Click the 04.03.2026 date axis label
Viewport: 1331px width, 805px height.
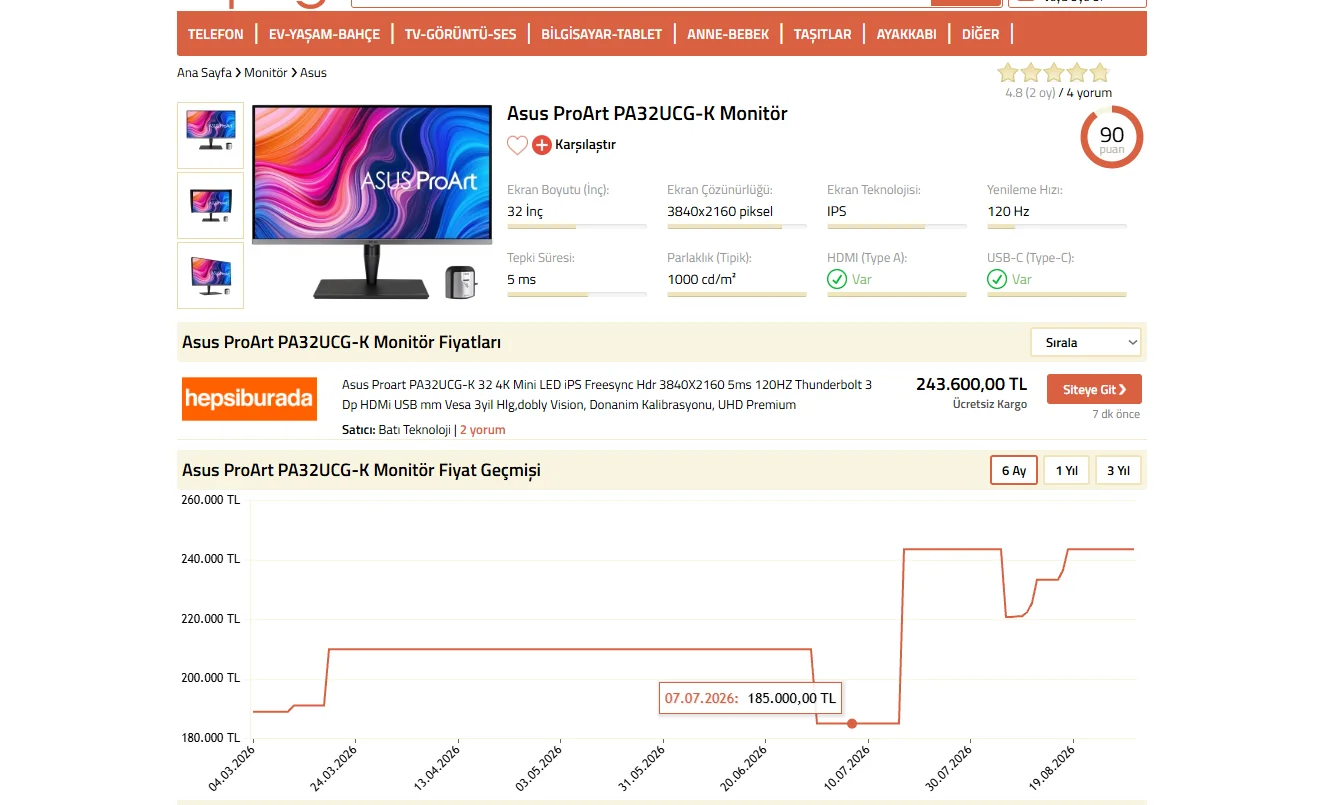[231, 768]
